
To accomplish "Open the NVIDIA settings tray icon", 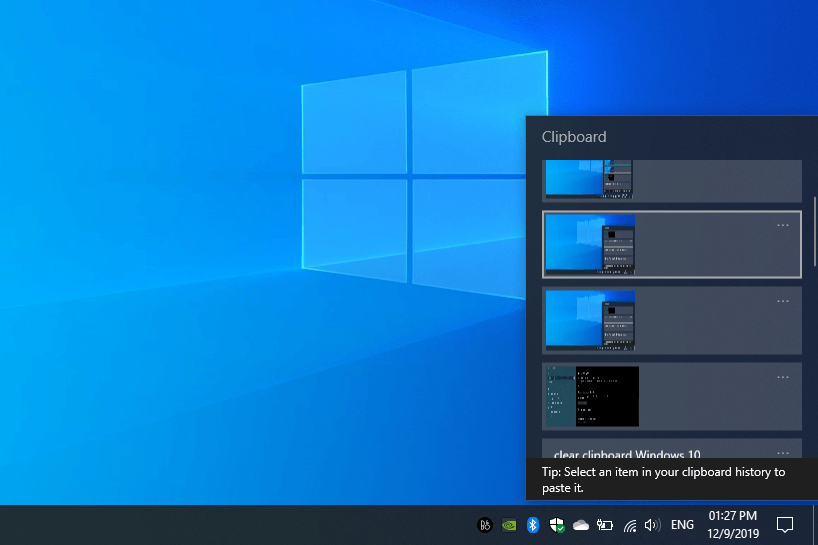I will (509, 525).
